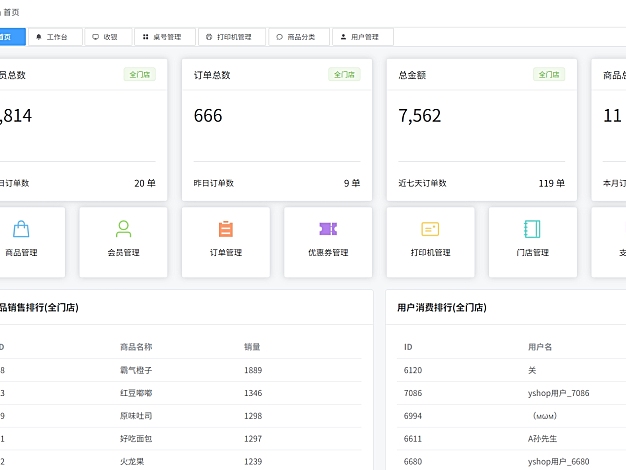
Task: Click 全门店 tag on 订单总数 card
Action: pos(344,75)
